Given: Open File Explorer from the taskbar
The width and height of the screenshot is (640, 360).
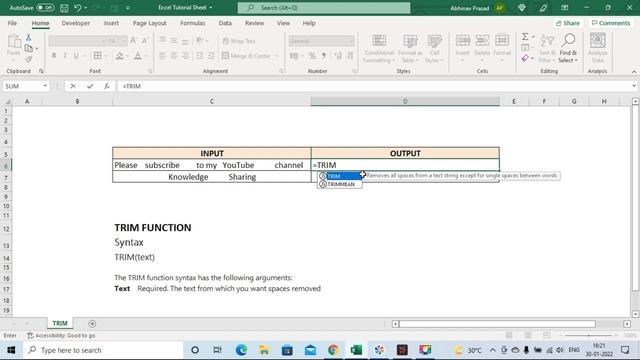Looking at the screenshot, I should pos(264,350).
